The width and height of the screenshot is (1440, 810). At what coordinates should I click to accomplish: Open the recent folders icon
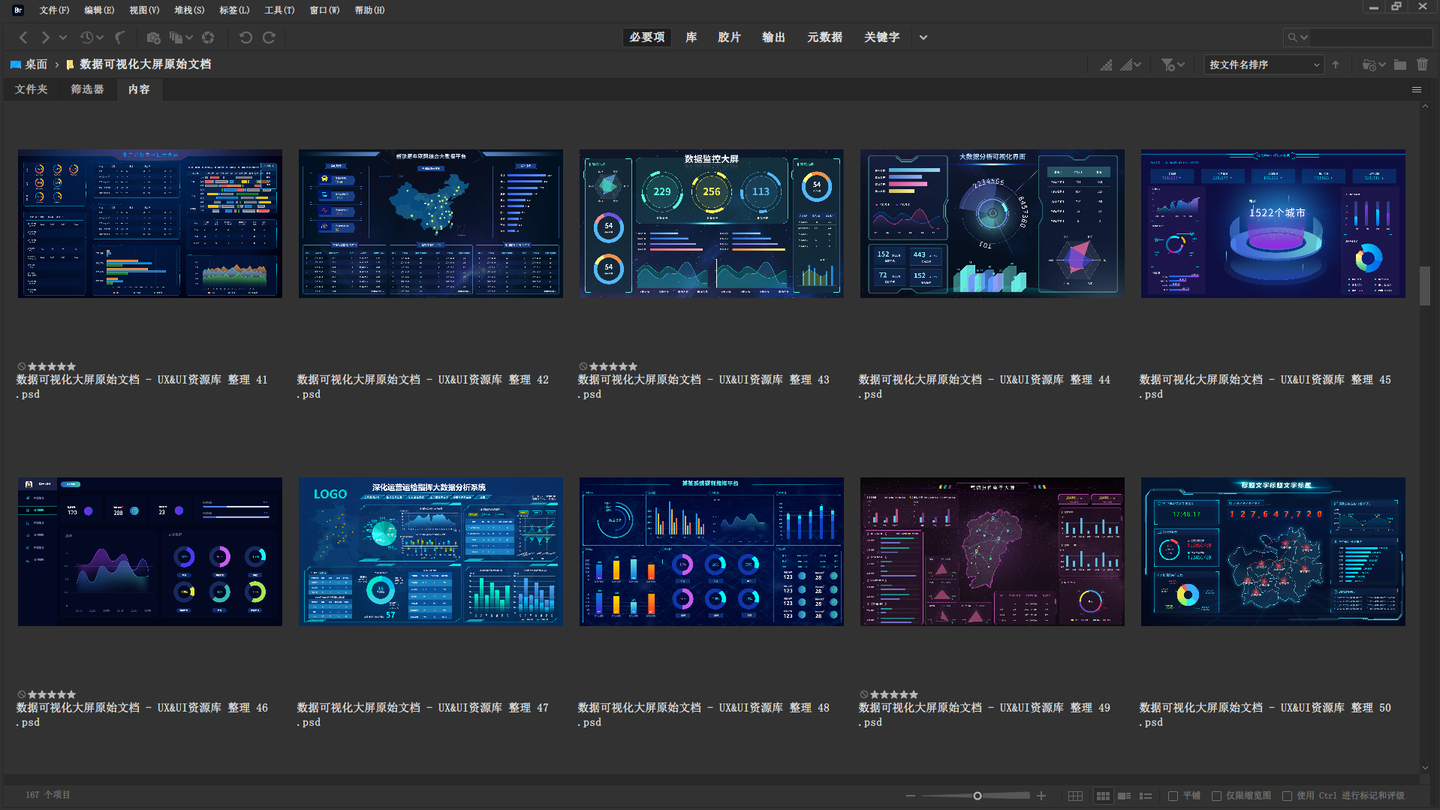1373,65
